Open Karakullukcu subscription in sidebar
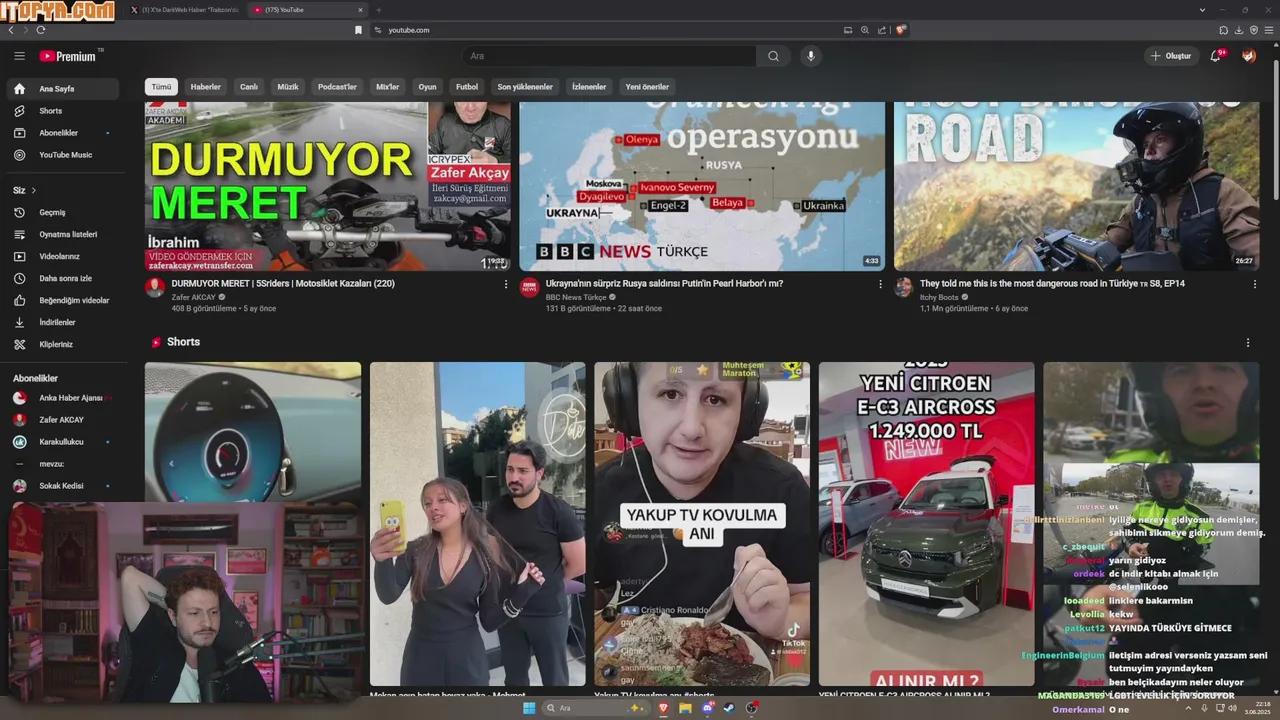 tap(62, 442)
